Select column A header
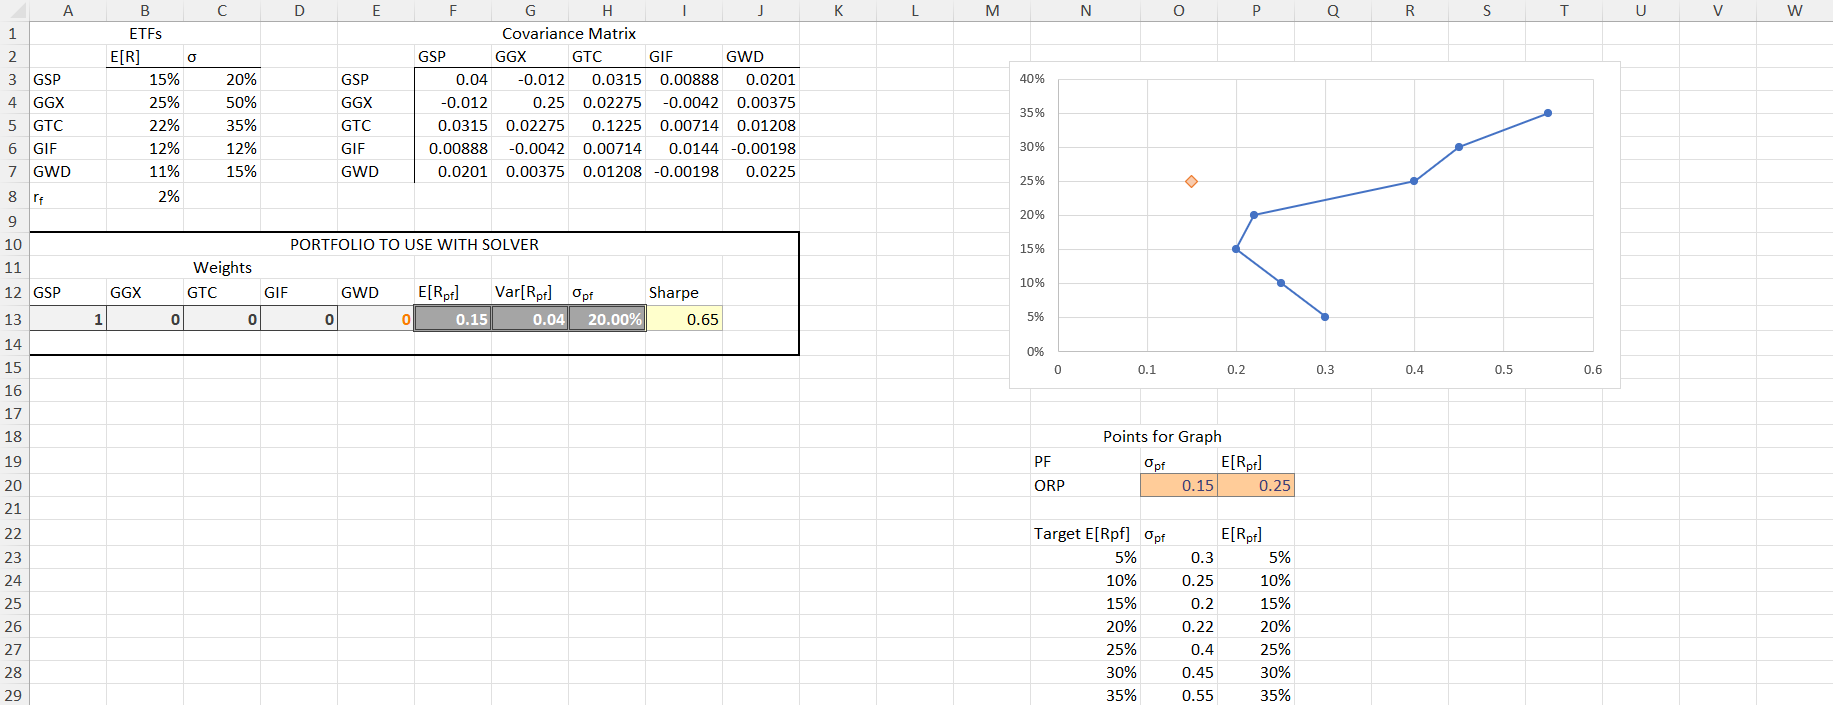This screenshot has height=705, width=1833. [68, 10]
